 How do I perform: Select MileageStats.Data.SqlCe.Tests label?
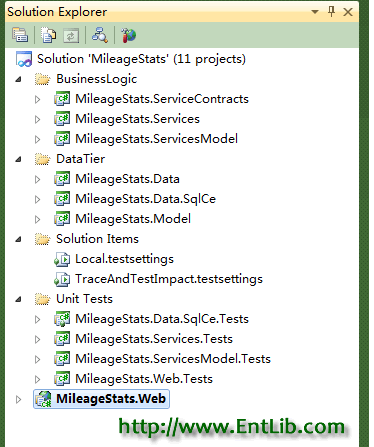point(162,319)
